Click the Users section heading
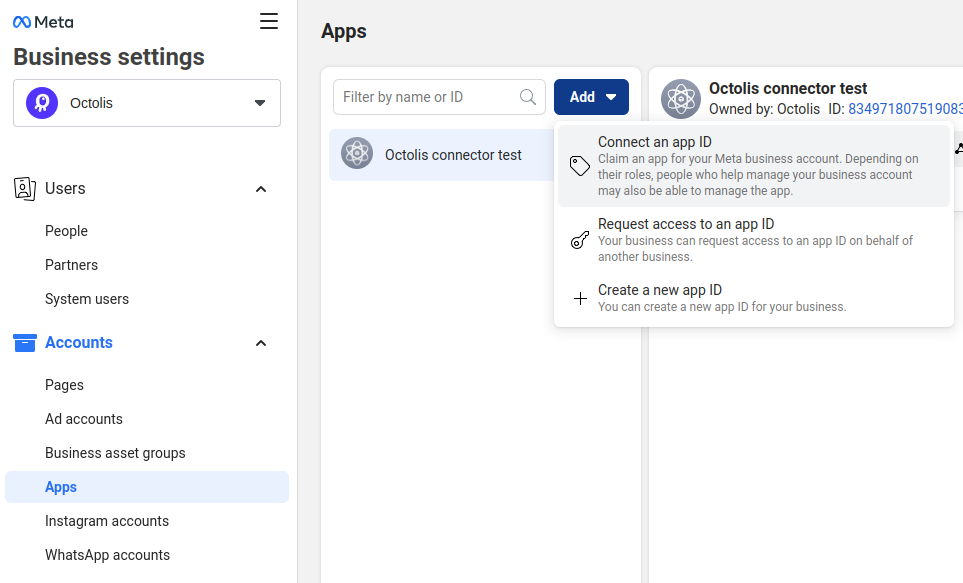The width and height of the screenshot is (963, 583). 65,189
